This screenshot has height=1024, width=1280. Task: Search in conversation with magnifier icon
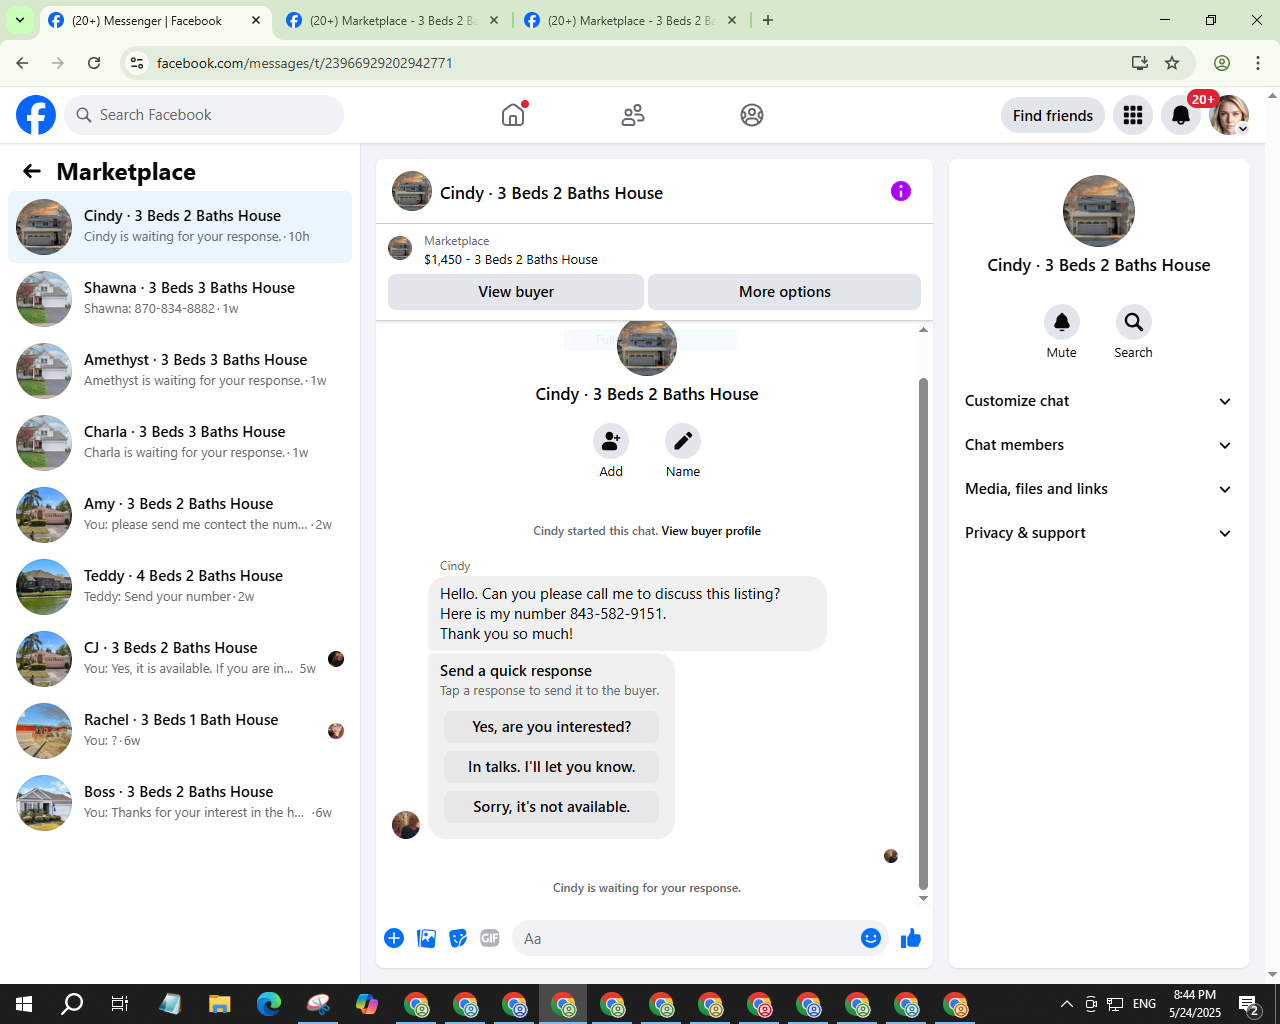1133,322
